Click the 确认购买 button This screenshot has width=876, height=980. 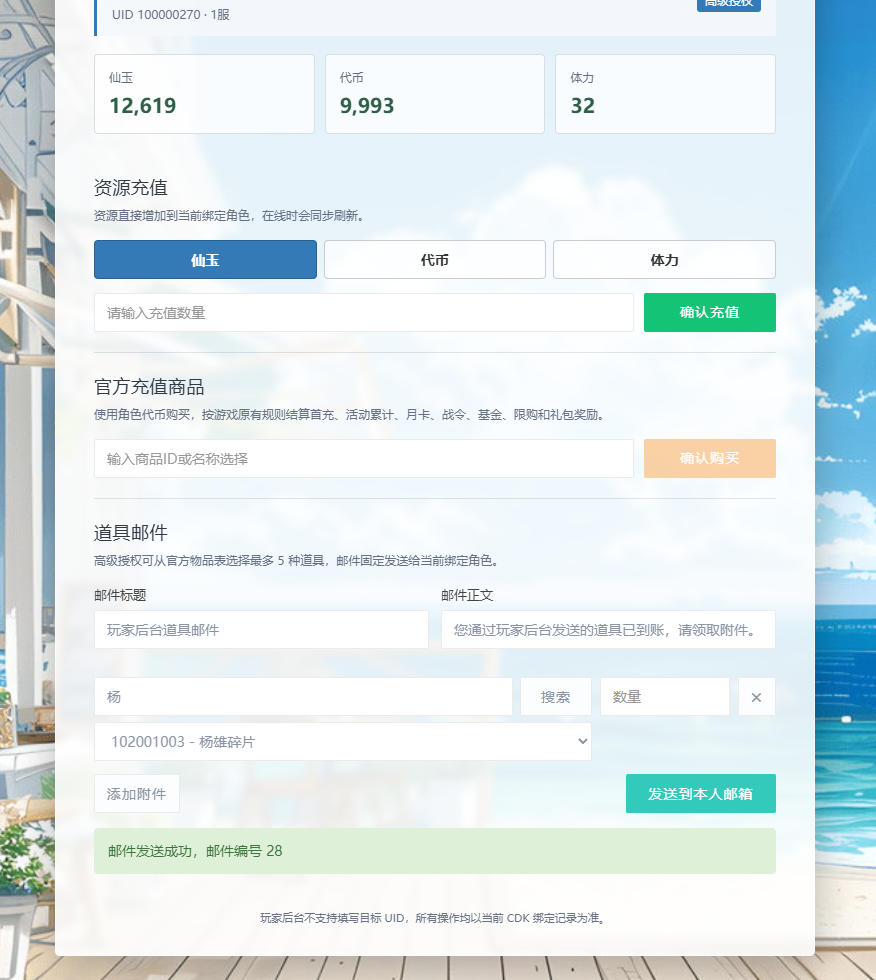[x=710, y=459]
